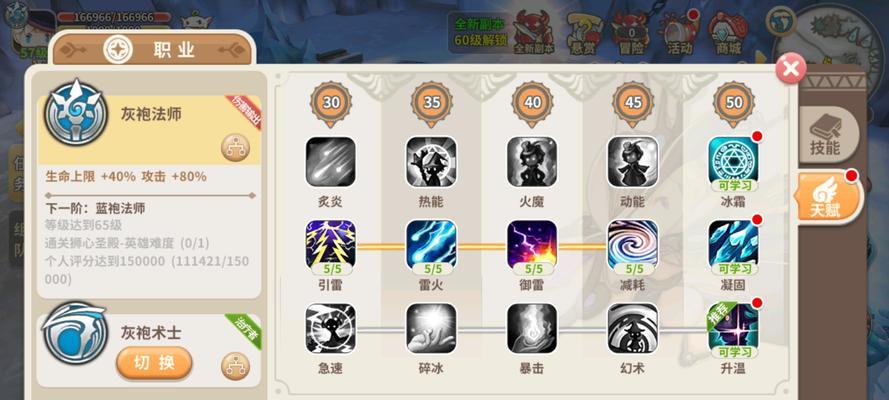889x400 pixels.
Task: Select the 炙炎 talent icon
Action: coord(331,162)
